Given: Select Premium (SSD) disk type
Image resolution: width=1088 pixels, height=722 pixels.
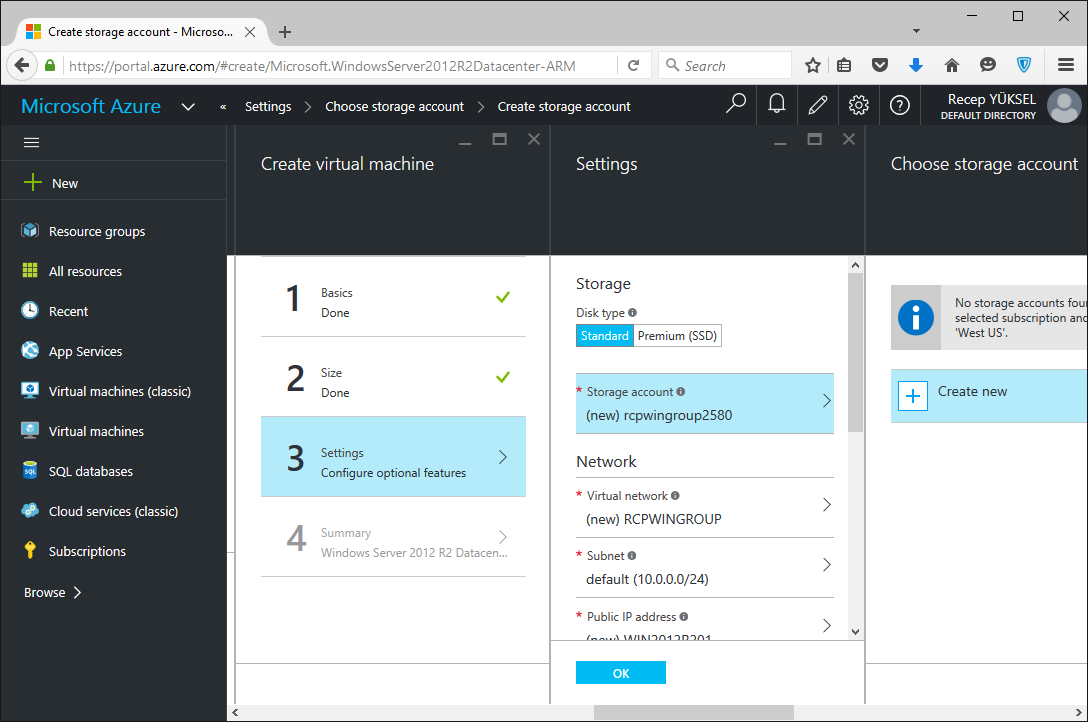Looking at the screenshot, I should click(677, 336).
